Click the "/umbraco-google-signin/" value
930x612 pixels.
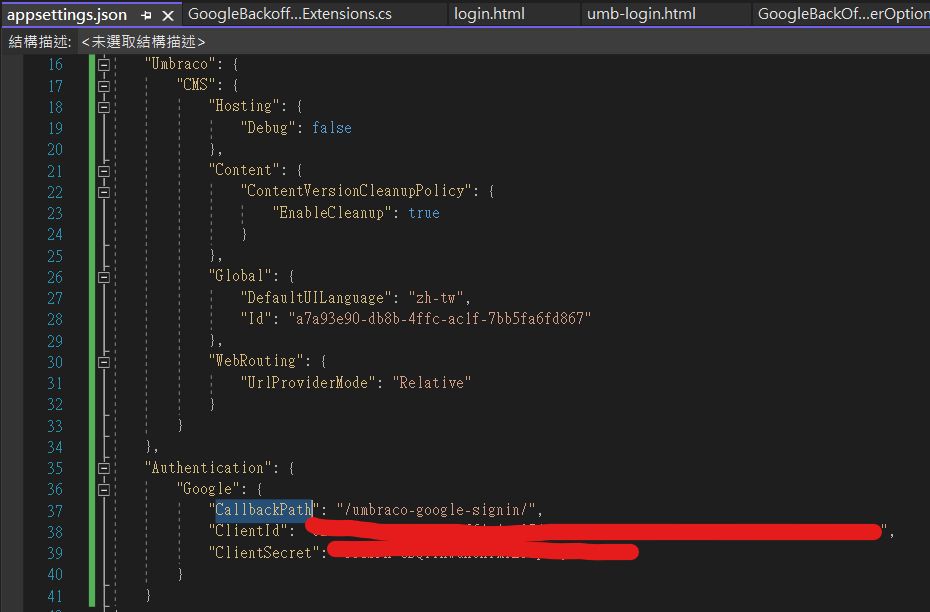click(436, 509)
